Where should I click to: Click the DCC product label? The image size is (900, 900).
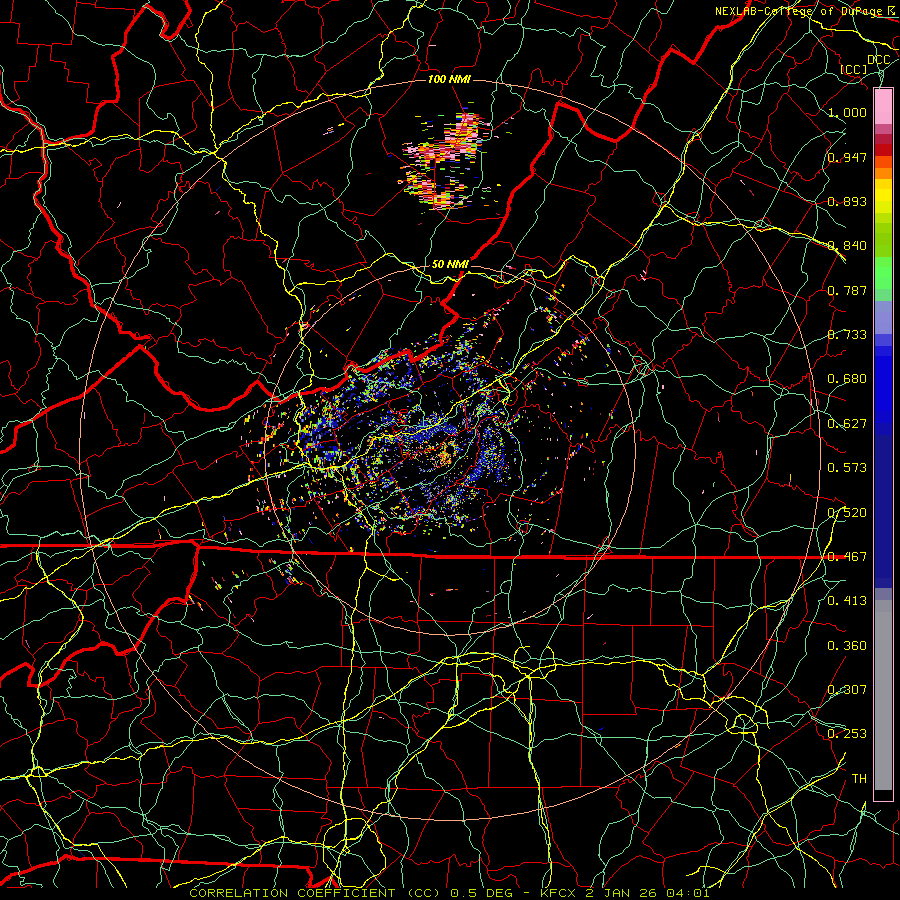tap(878, 60)
